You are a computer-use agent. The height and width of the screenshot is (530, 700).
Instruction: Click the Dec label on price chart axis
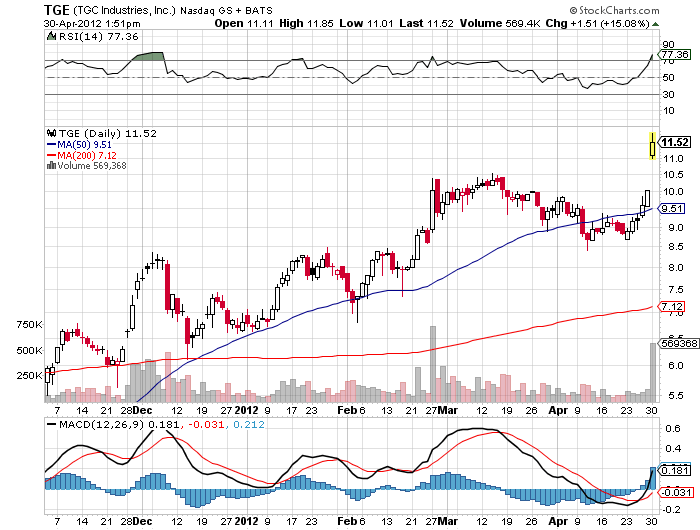coord(143,410)
